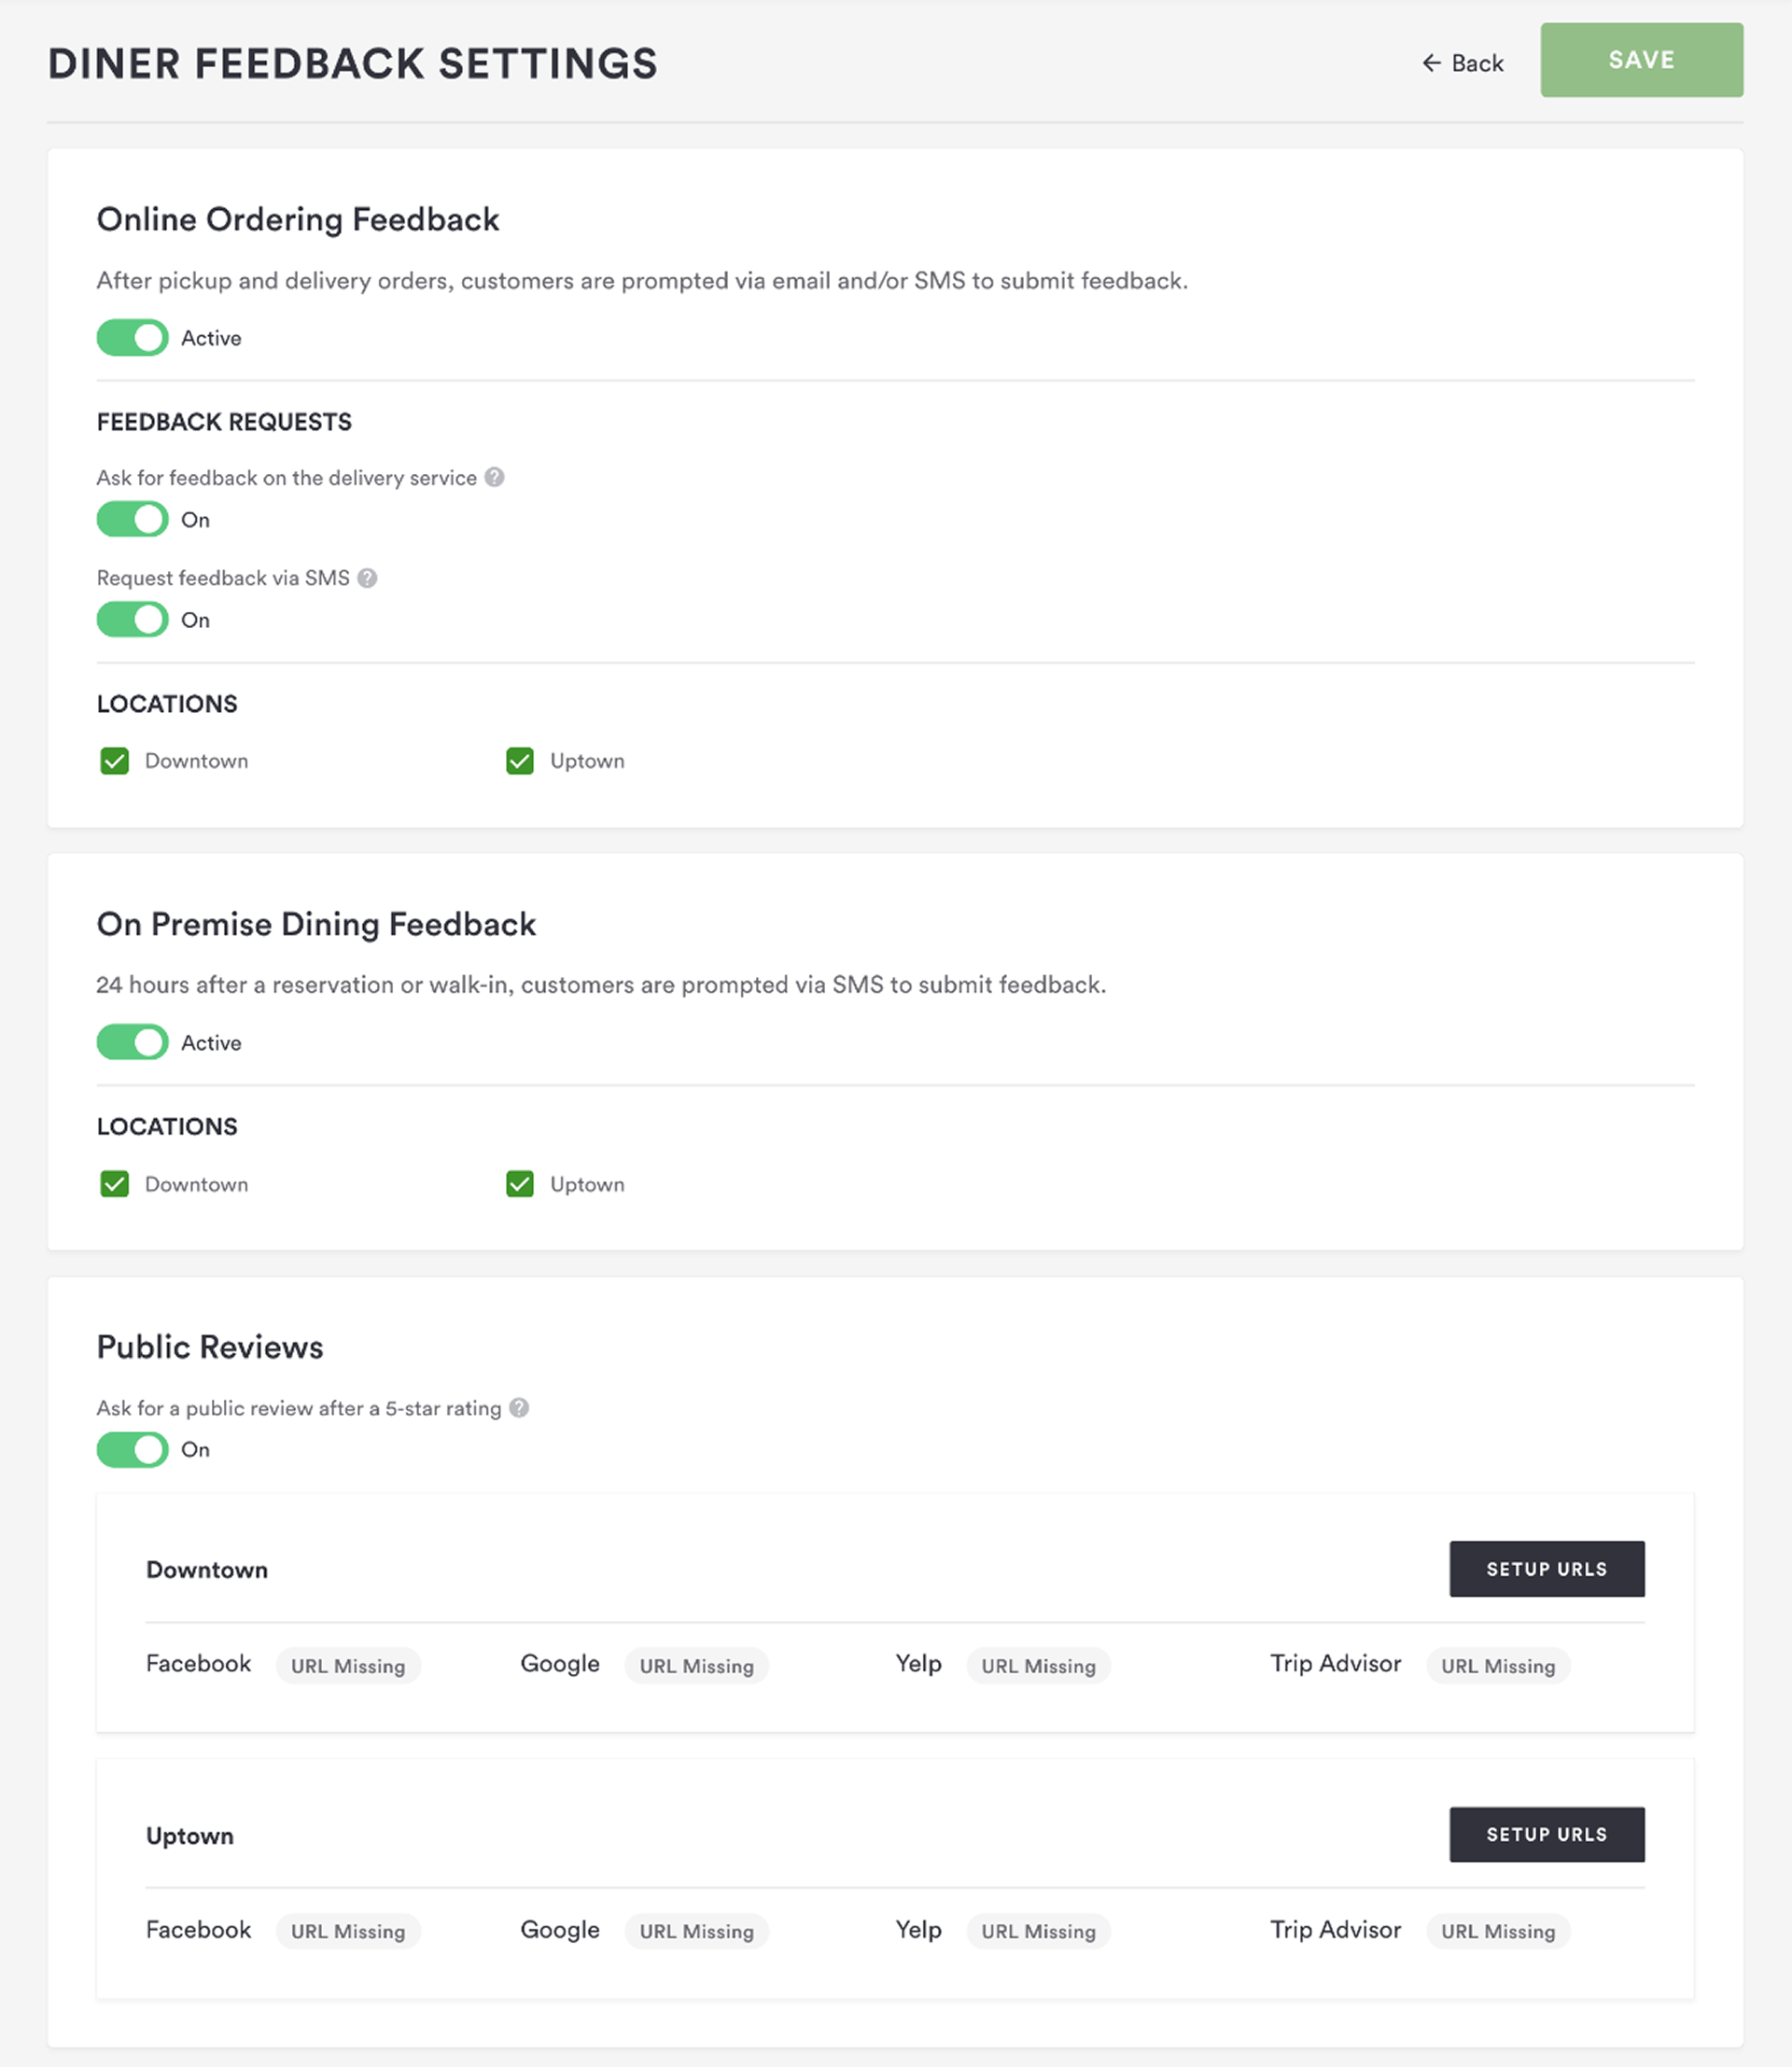Viewport: 1792px width, 2067px height.
Task: Uncheck Uptown under On Premise Dining locations
Action: pyautogui.click(x=520, y=1184)
